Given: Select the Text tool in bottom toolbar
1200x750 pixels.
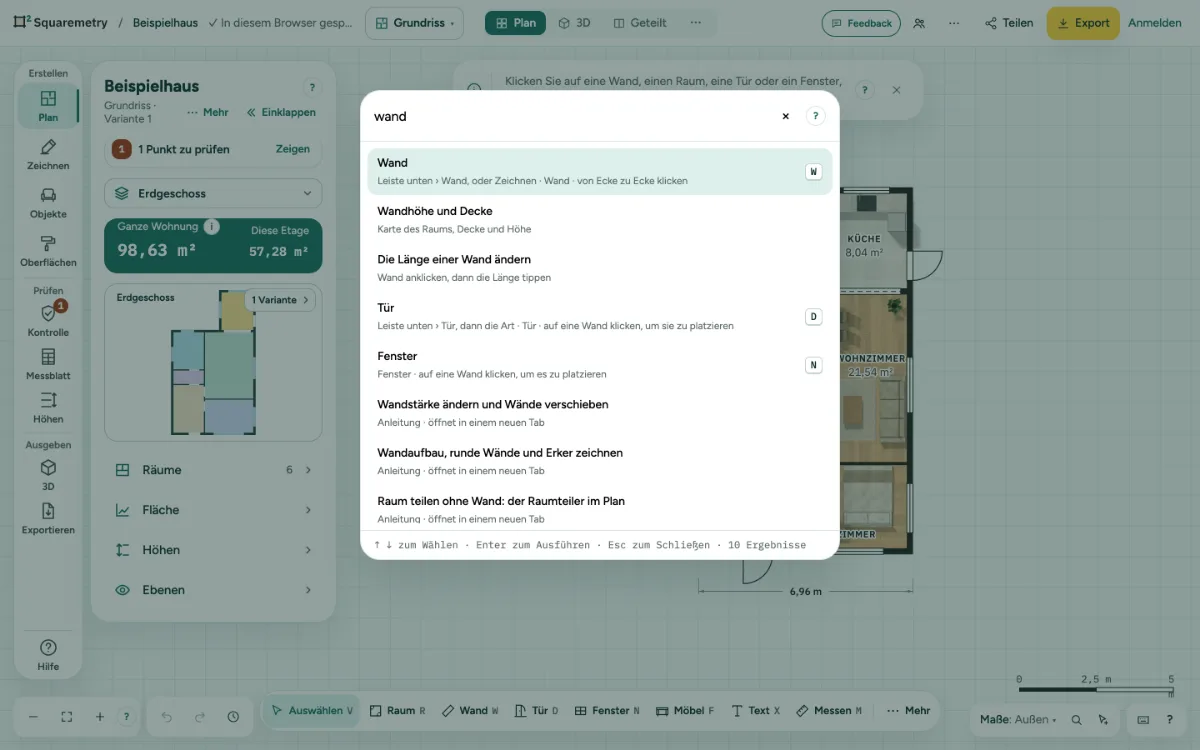Looking at the screenshot, I should tap(755, 711).
